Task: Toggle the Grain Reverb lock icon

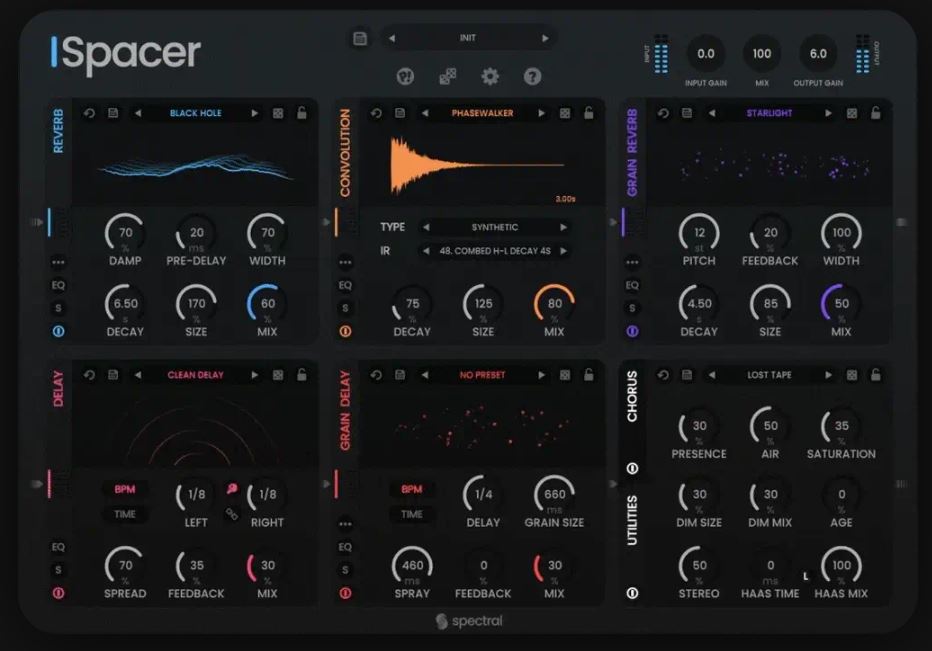Action: [x=876, y=112]
